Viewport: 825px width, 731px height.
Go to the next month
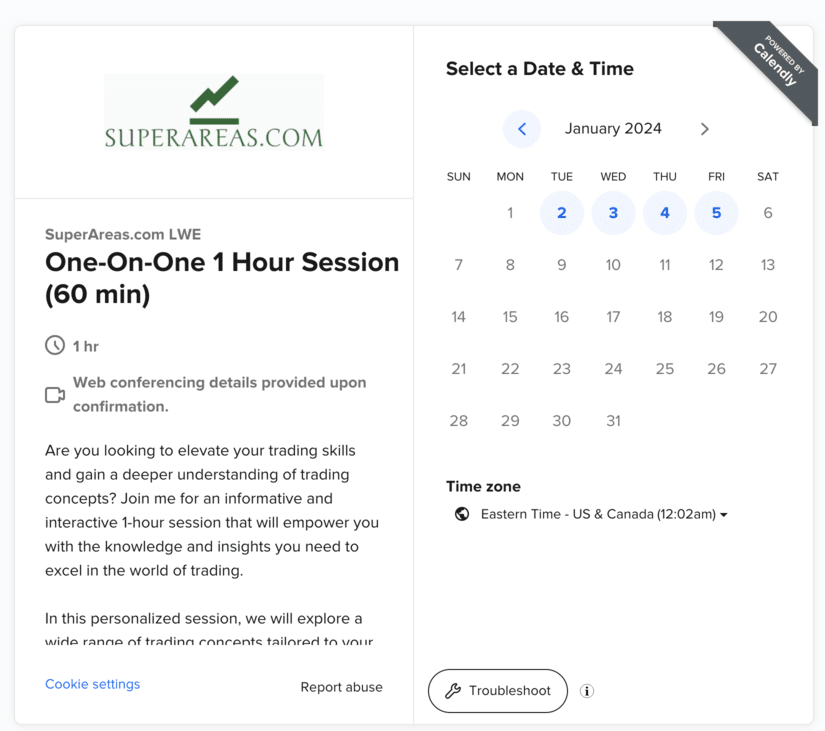[x=704, y=129]
